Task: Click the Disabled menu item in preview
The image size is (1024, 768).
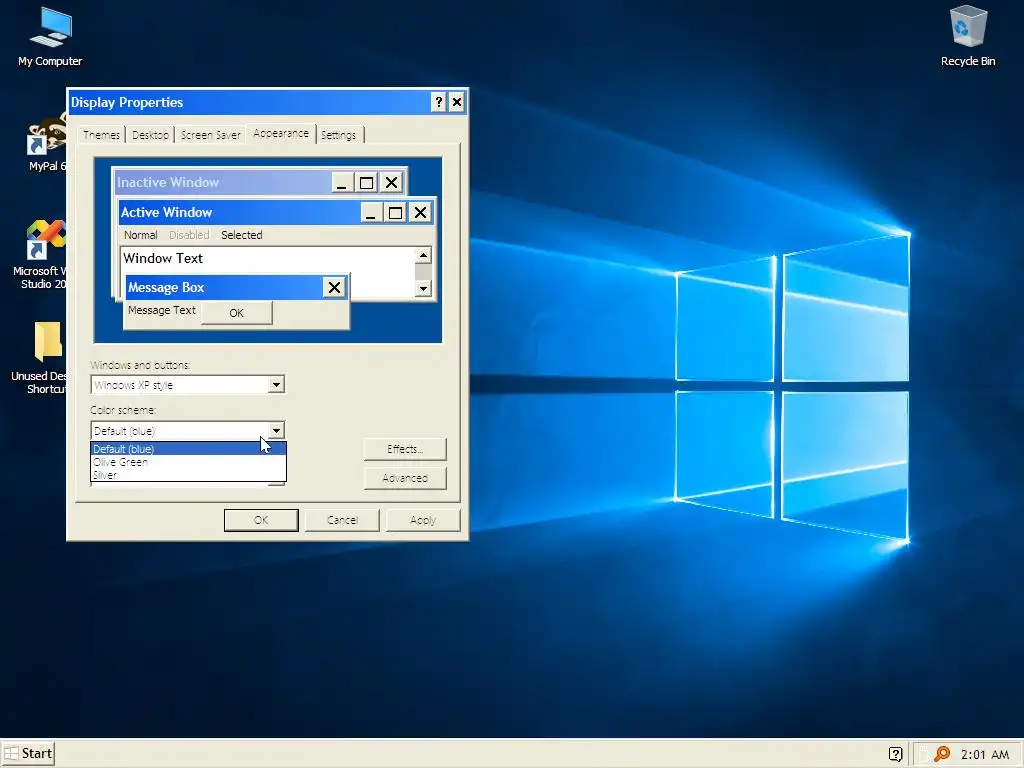Action: 189,235
